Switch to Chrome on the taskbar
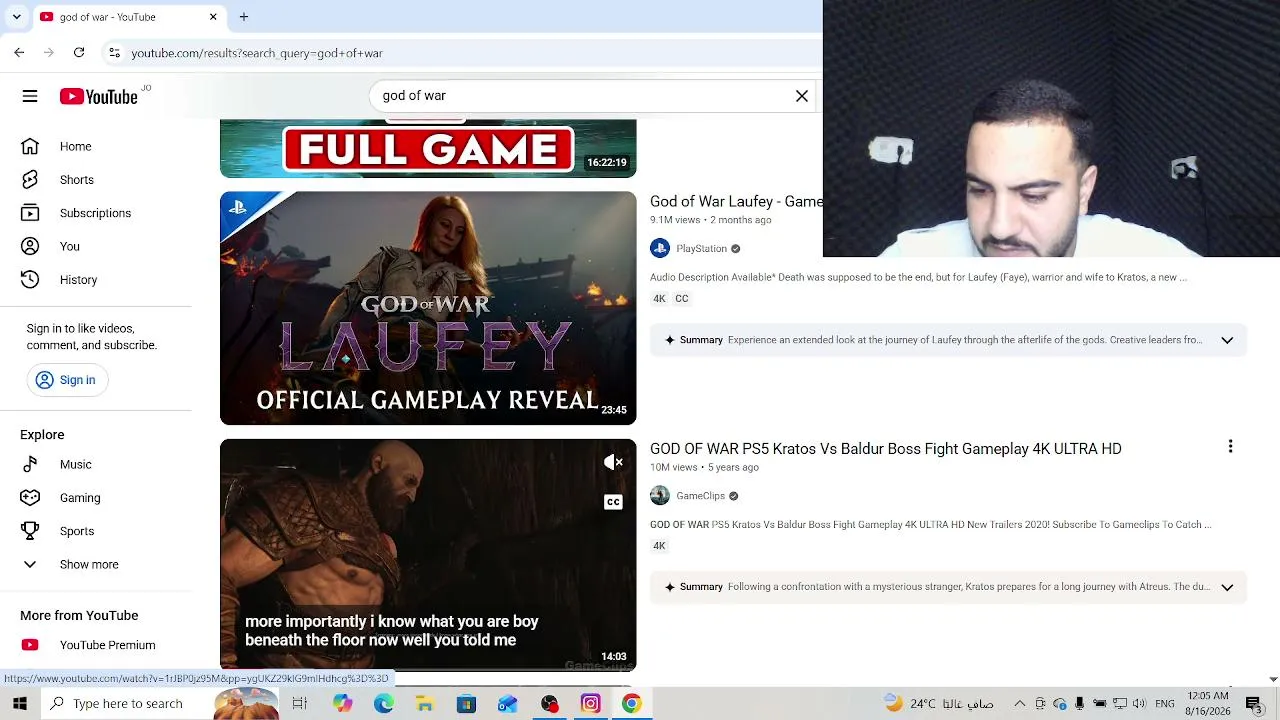Image resolution: width=1280 pixels, height=720 pixels. [631, 704]
